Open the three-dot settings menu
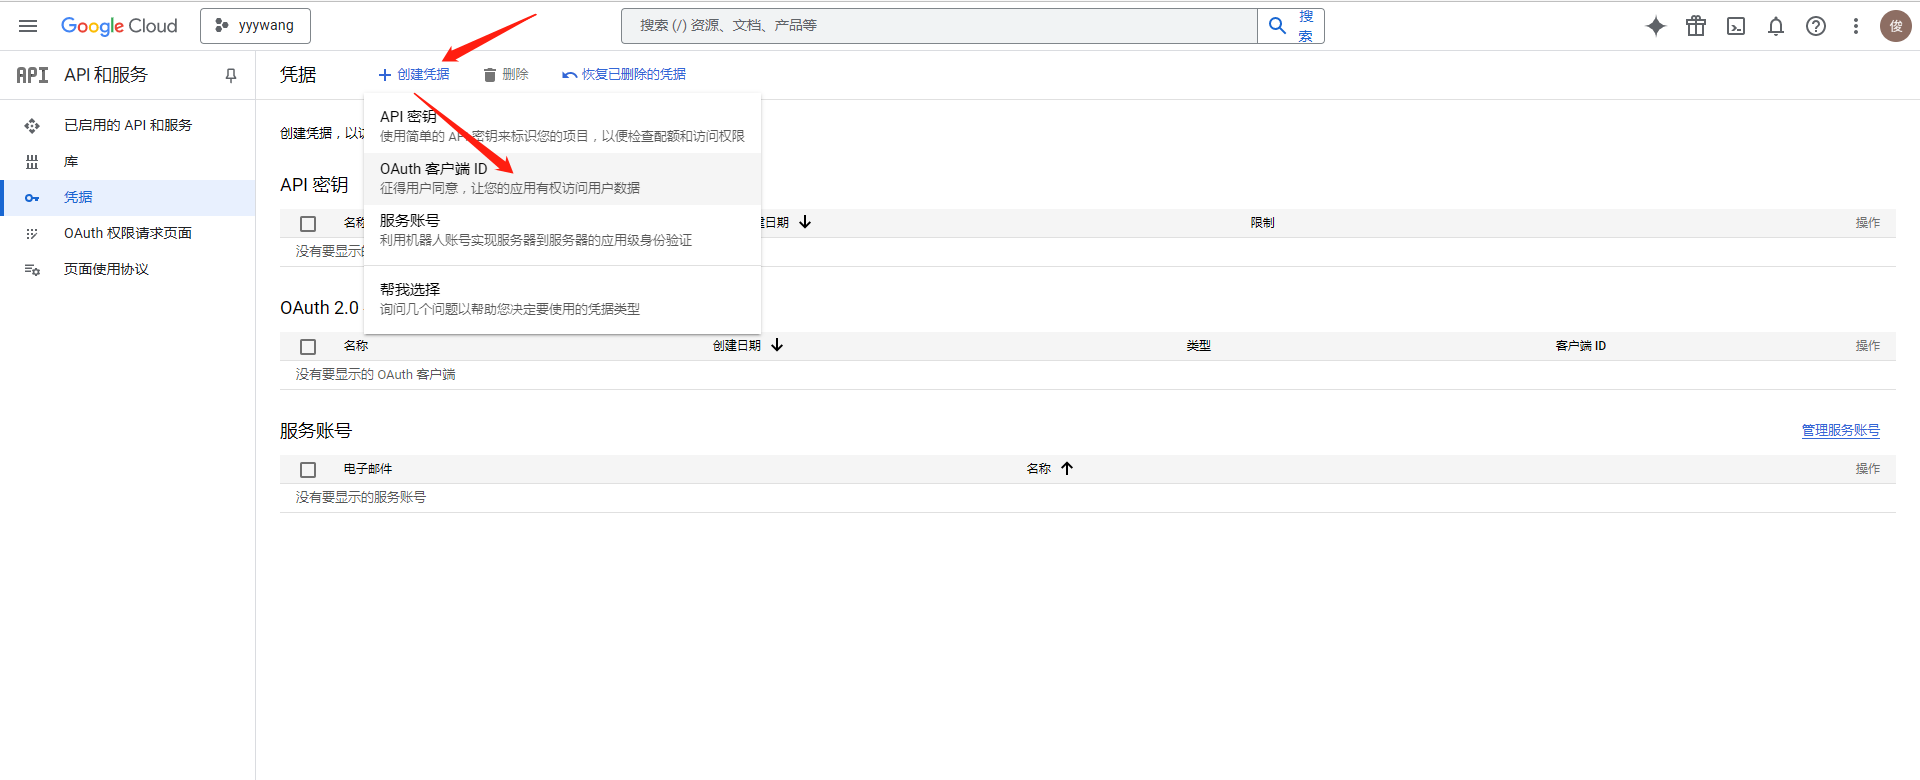This screenshot has width=1920, height=780. [x=1856, y=26]
